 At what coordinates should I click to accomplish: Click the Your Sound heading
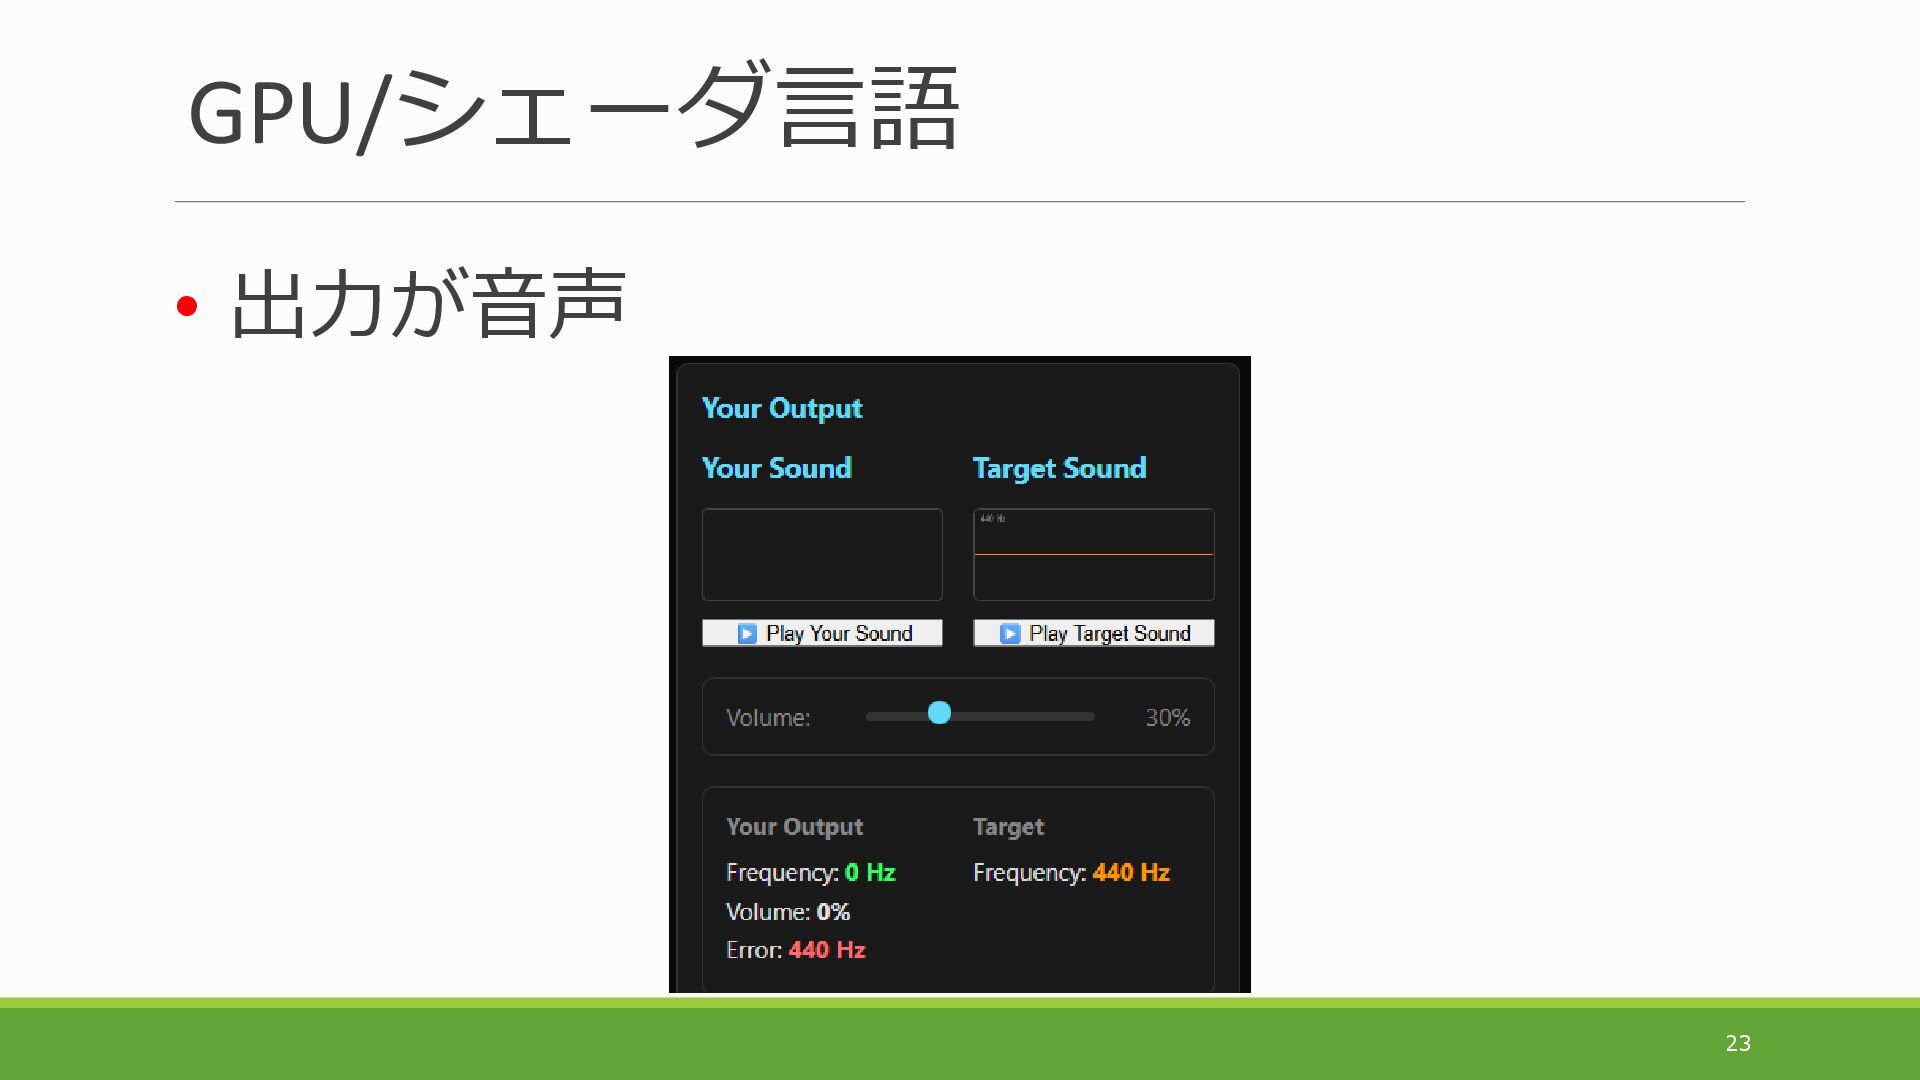click(x=776, y=468)
